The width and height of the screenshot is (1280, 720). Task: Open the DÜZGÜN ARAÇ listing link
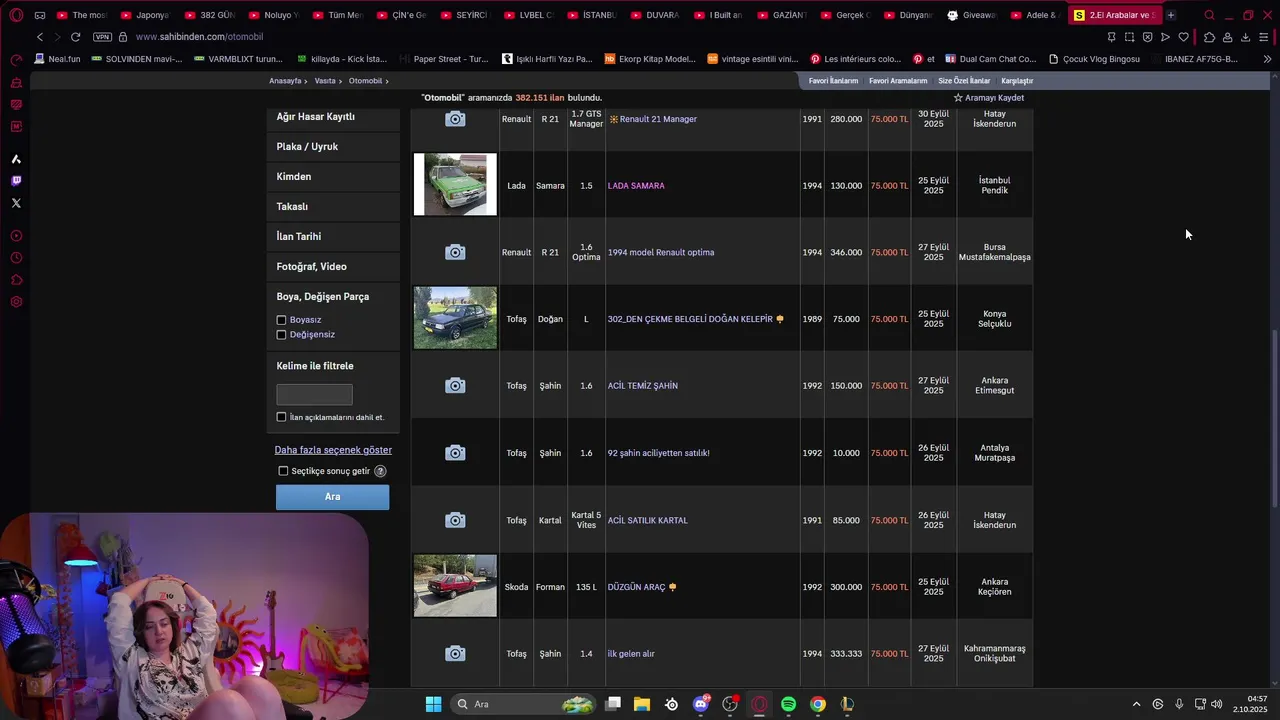(x=636, y=587)
